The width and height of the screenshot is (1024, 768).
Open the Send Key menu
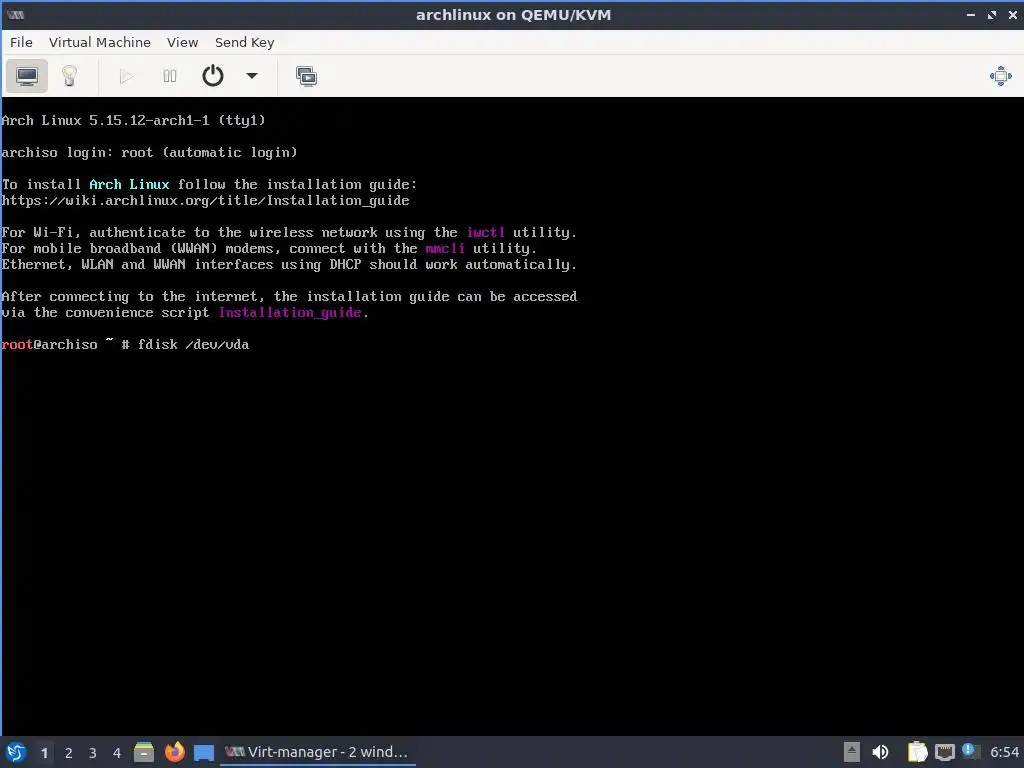[x=244, y=42]
